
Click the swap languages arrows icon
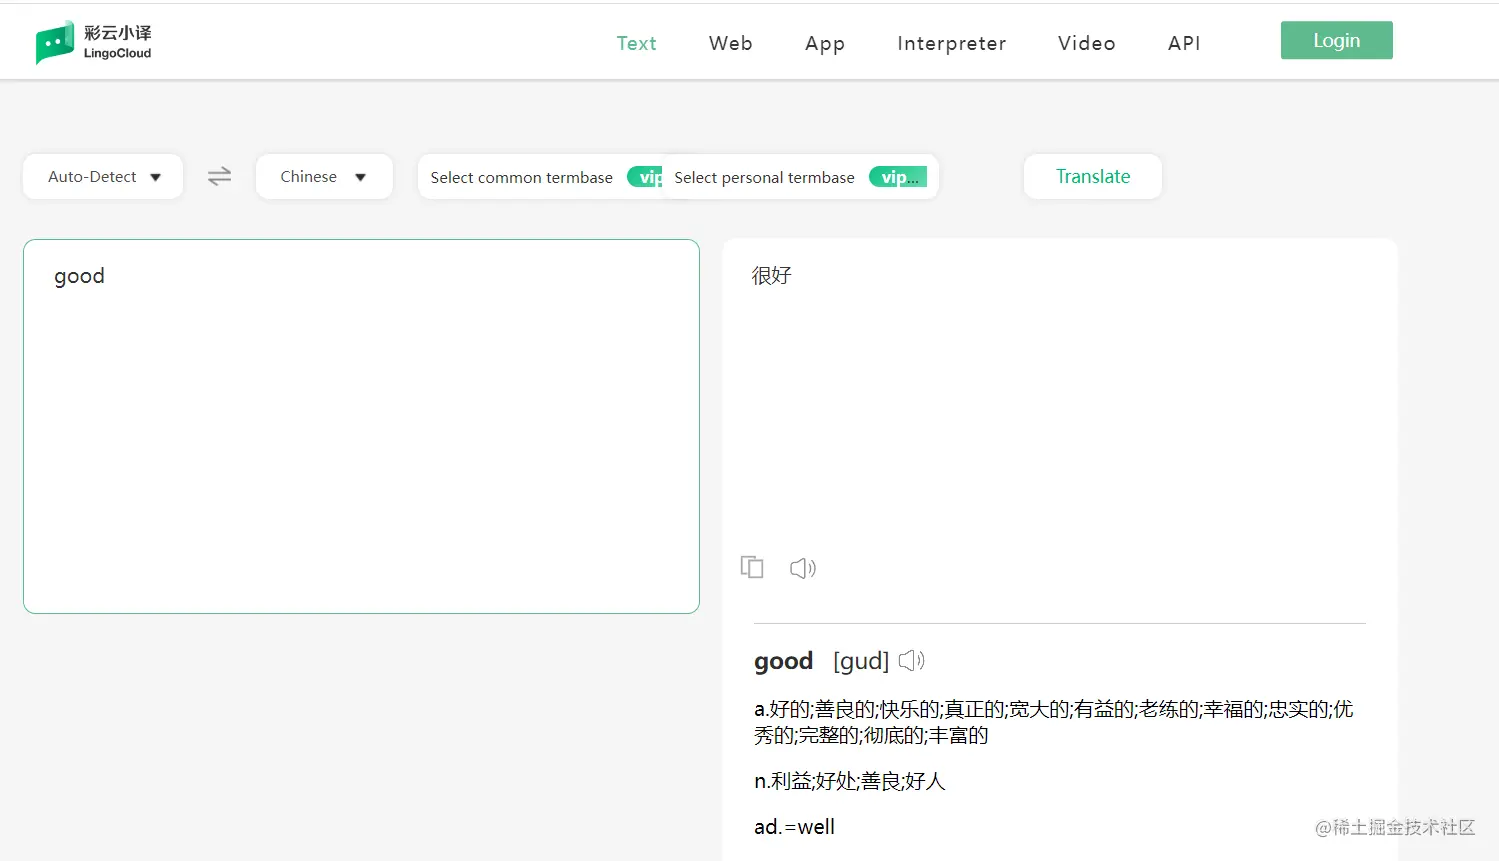point(219,176)
